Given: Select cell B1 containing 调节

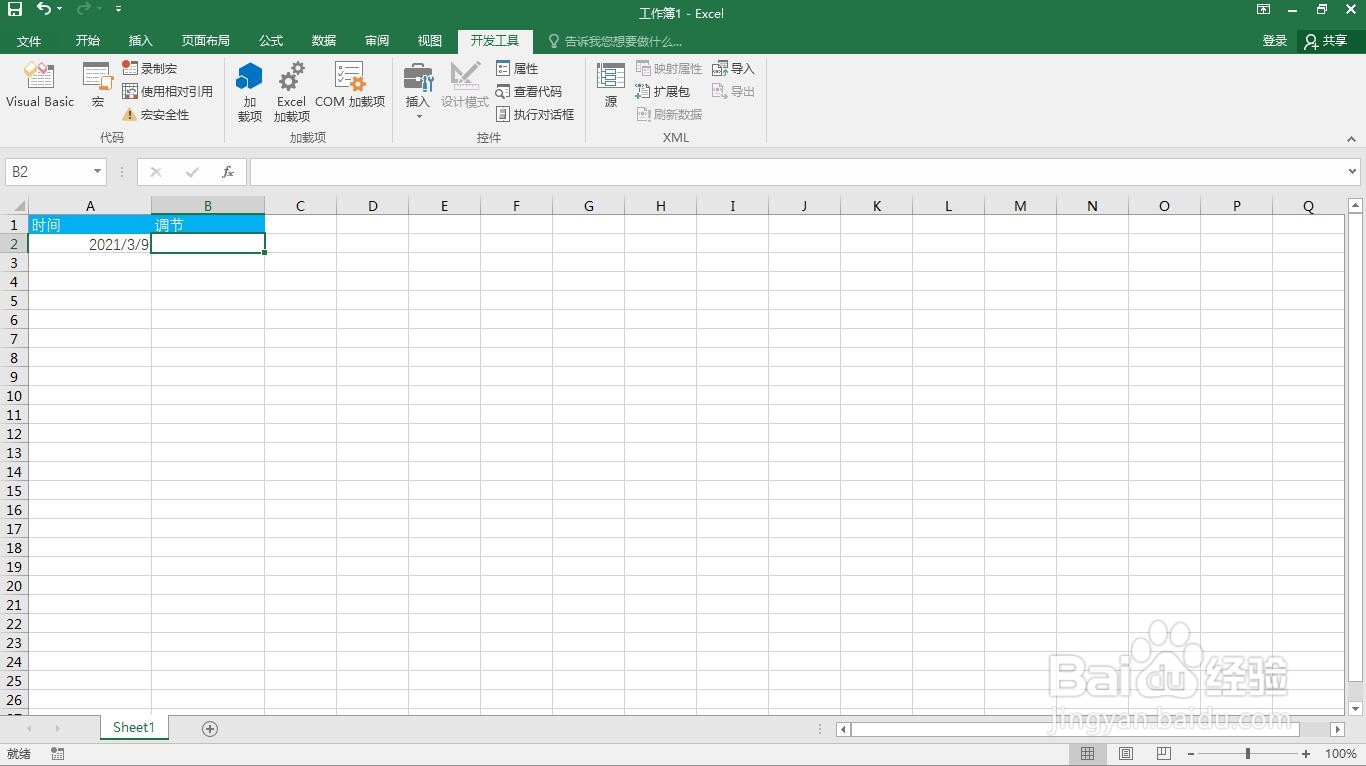Looking at the screenshot, I should pos(208,224).
